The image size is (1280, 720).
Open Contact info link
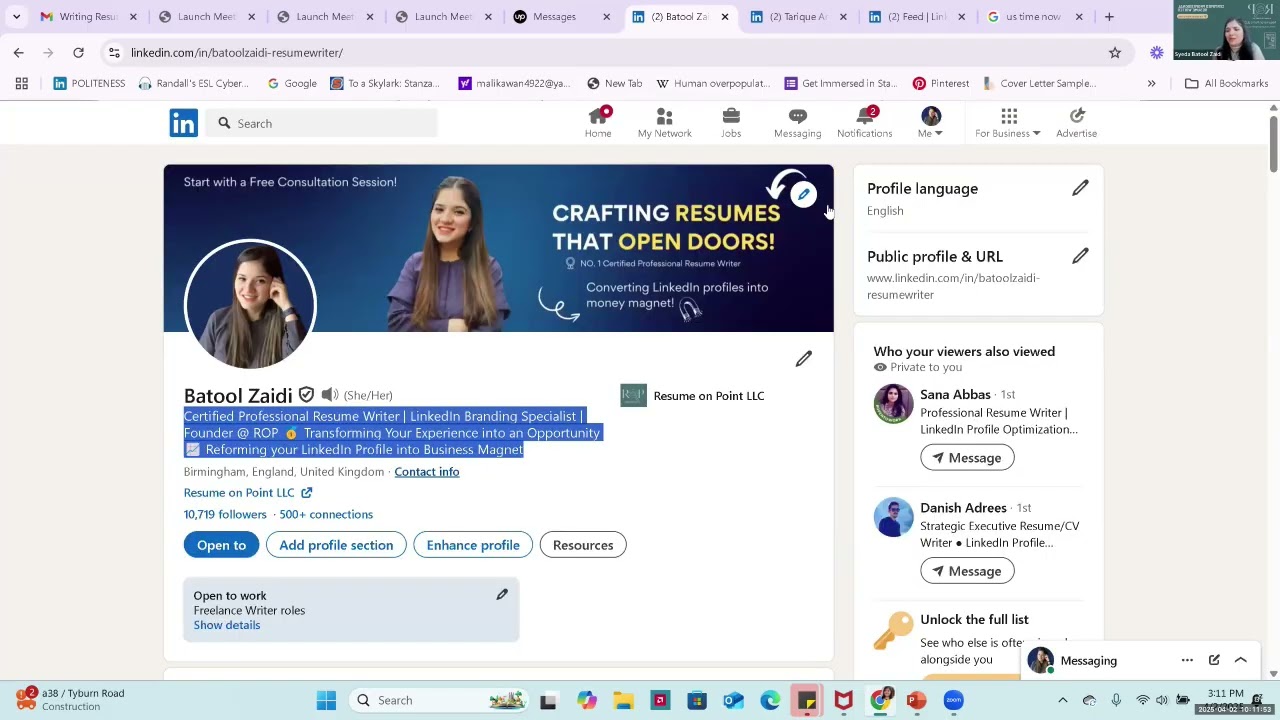427,472
